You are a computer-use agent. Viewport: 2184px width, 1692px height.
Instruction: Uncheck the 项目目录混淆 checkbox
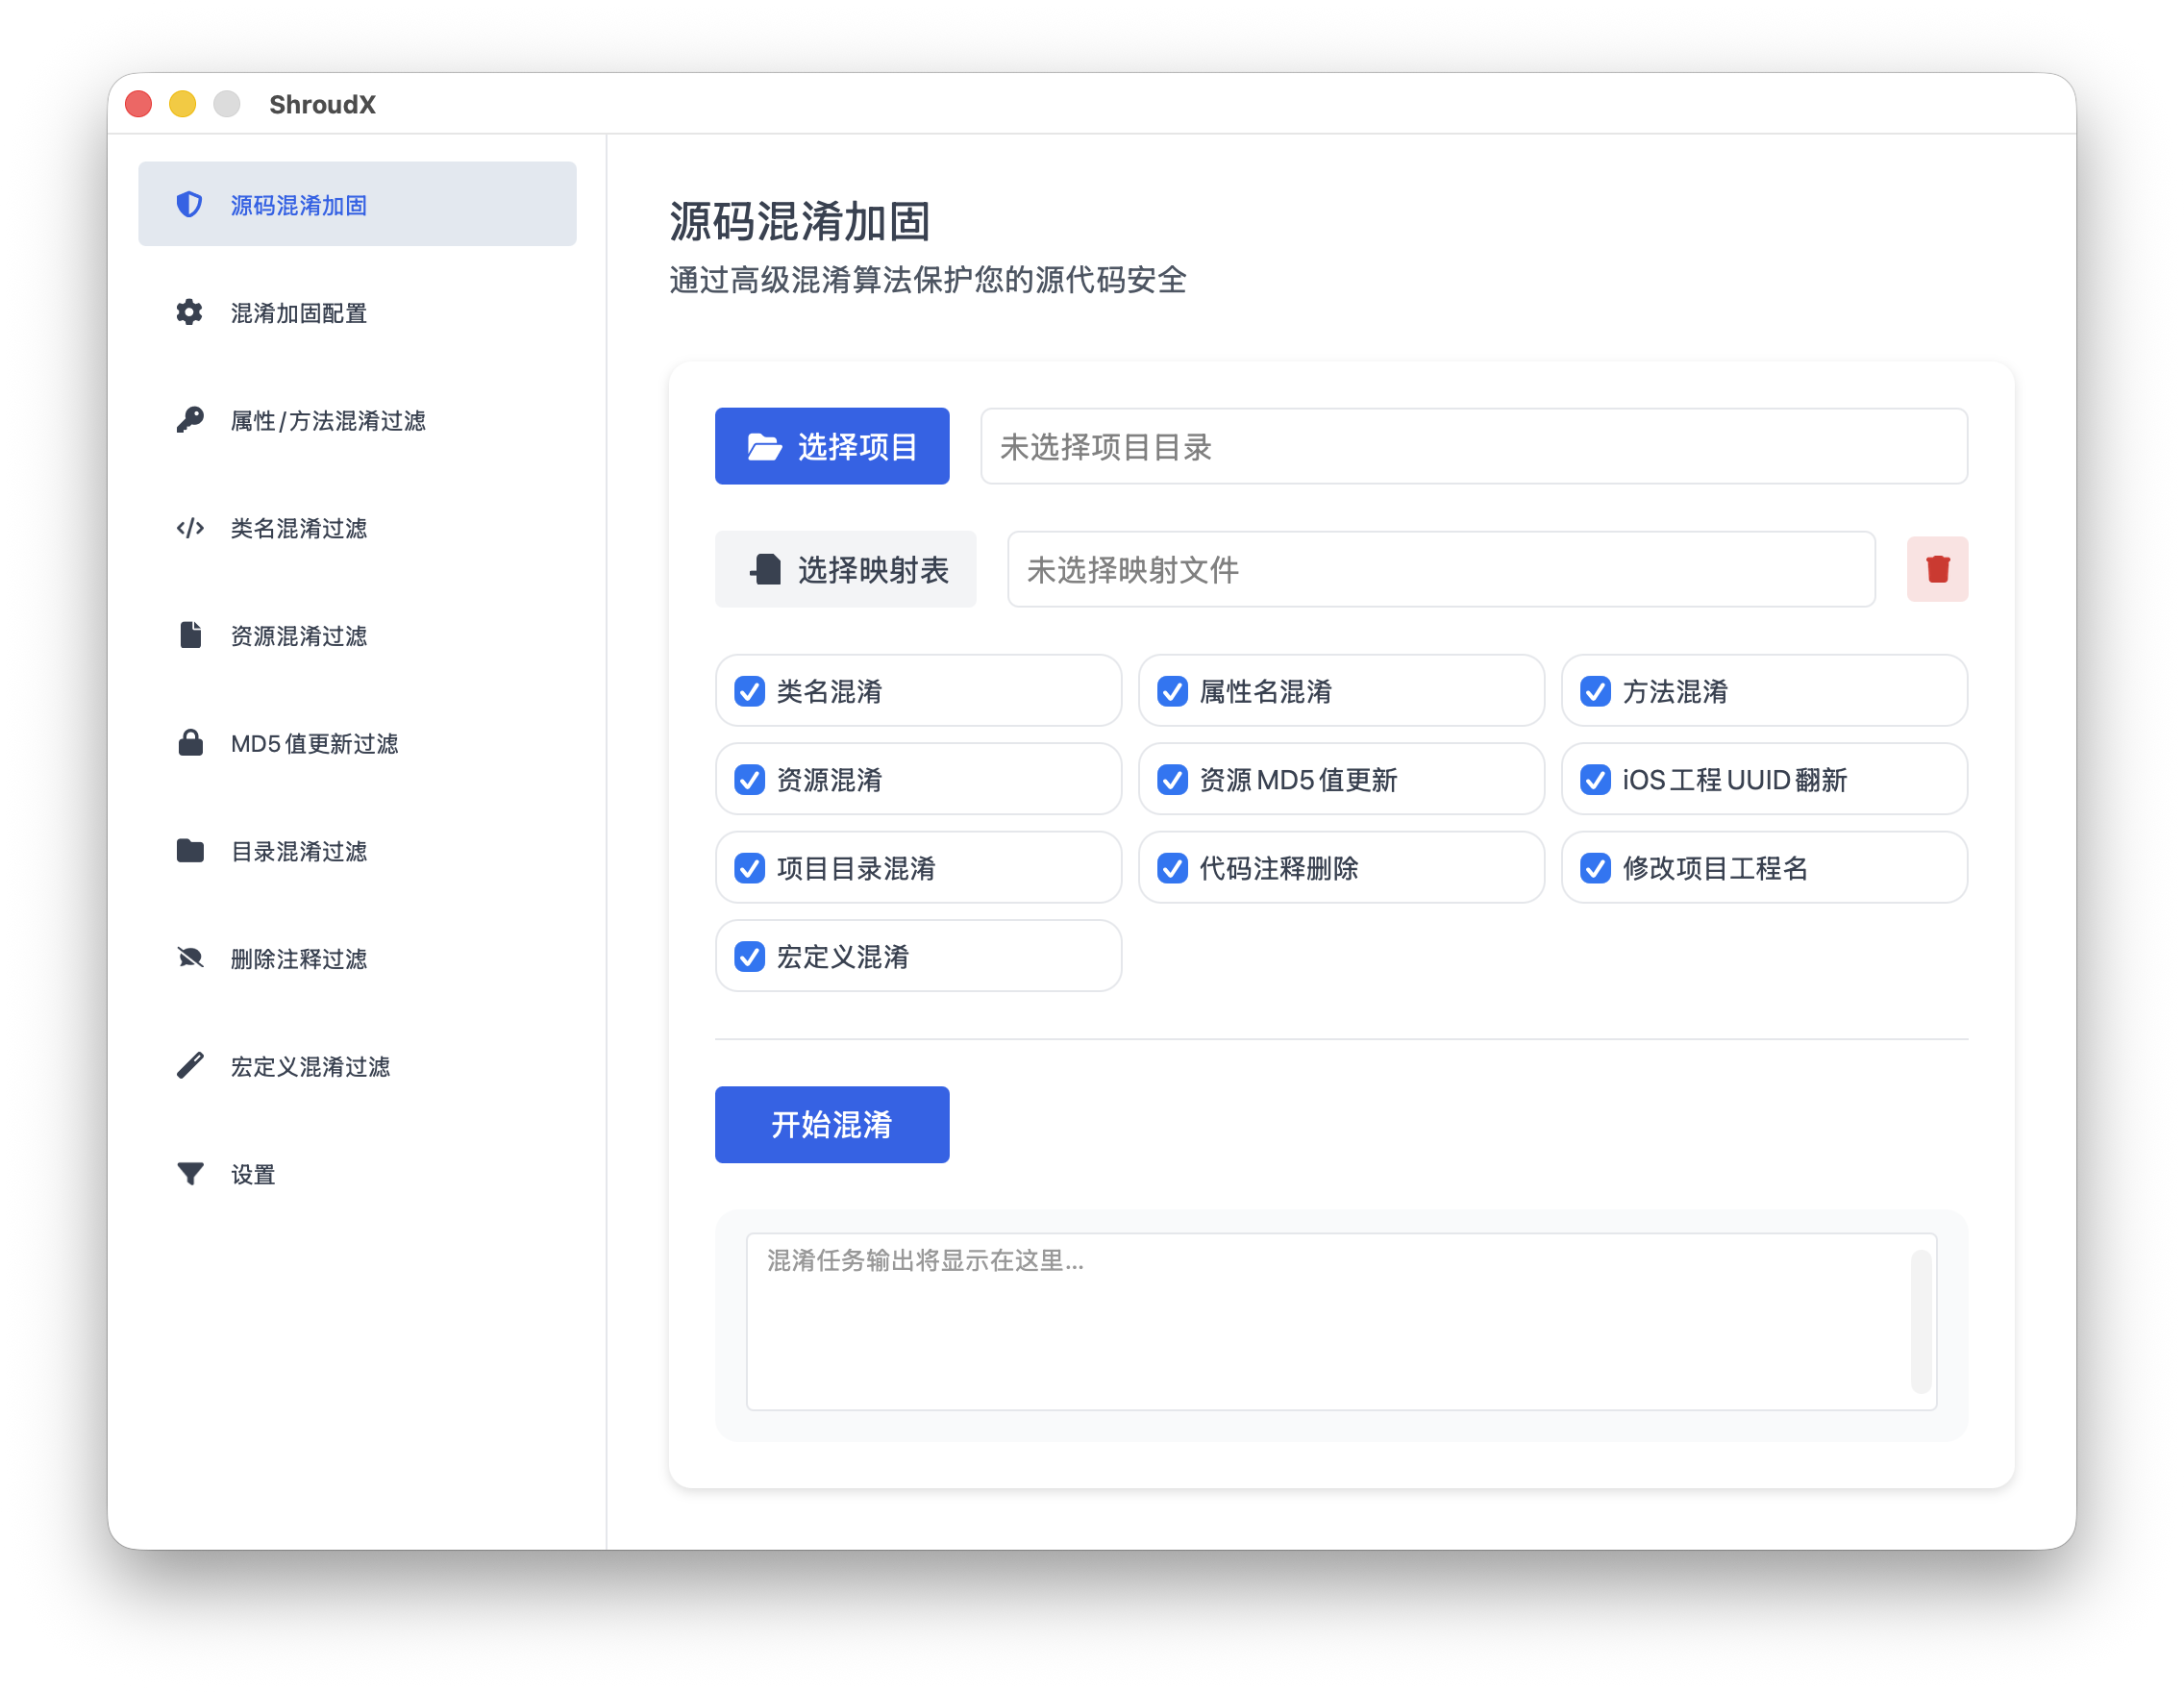[x=750, y=868]
